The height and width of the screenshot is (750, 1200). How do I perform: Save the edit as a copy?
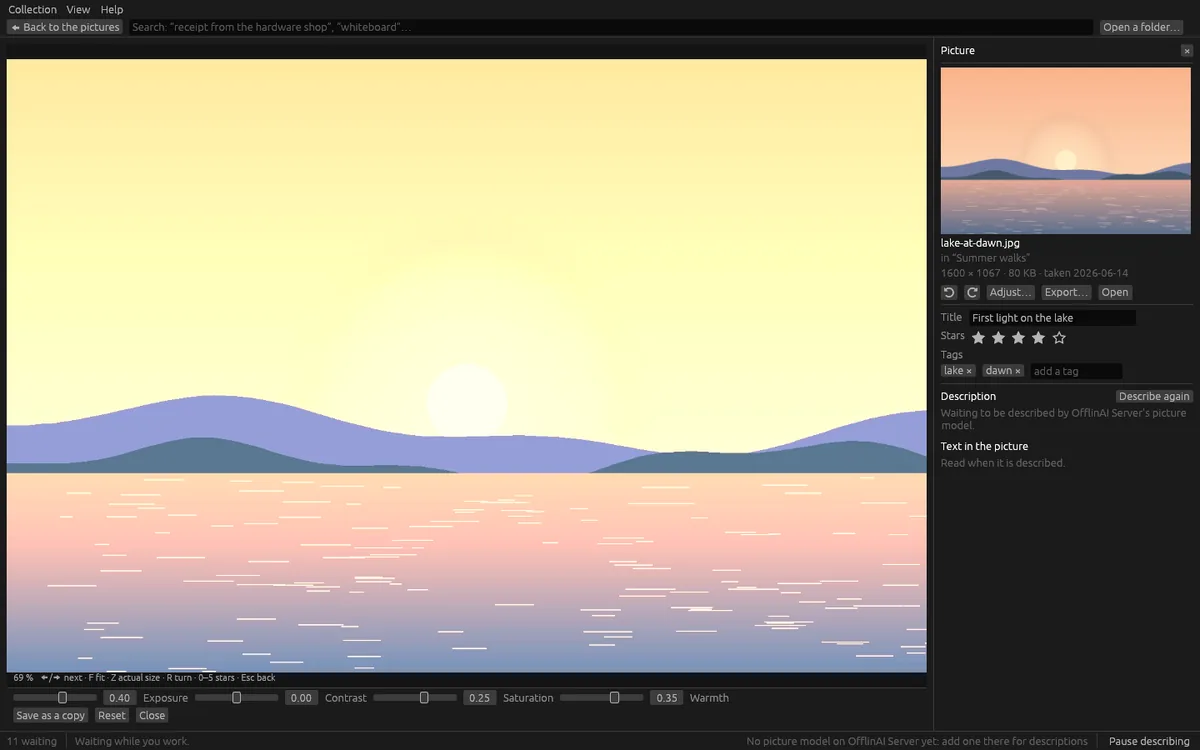point(51,715)
